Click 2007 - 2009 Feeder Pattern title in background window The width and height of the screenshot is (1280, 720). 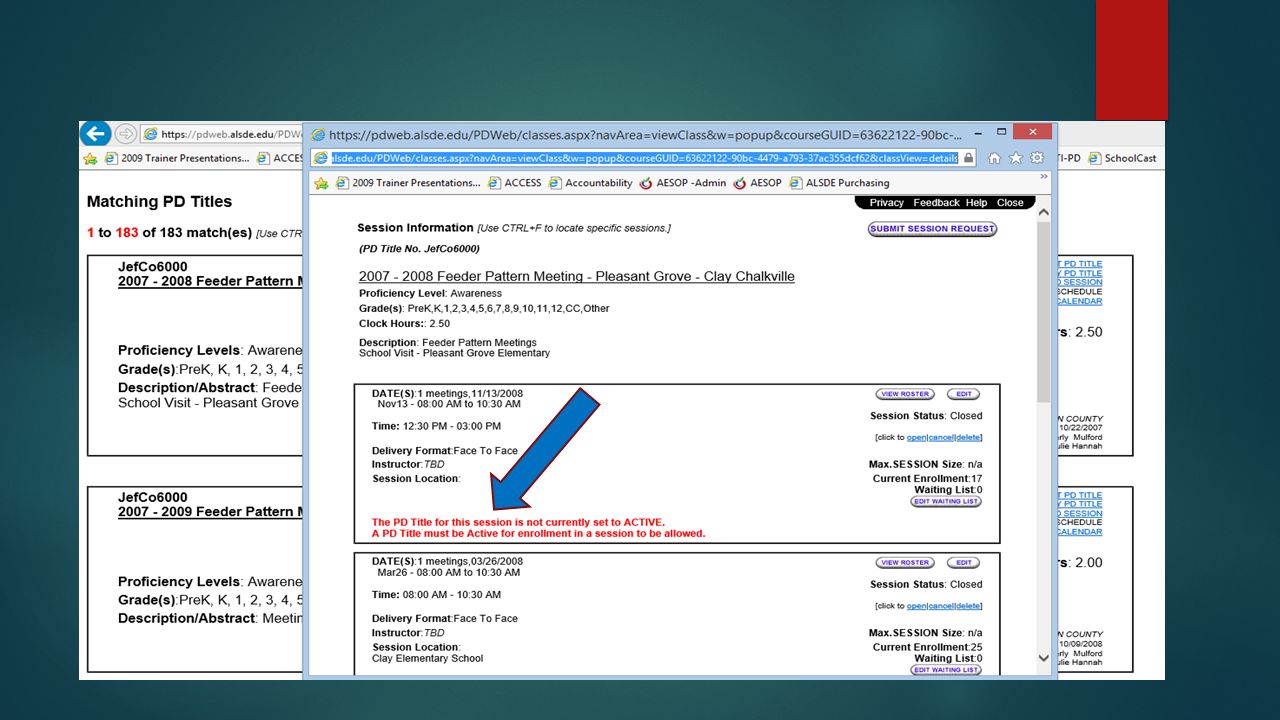(210, 512)
